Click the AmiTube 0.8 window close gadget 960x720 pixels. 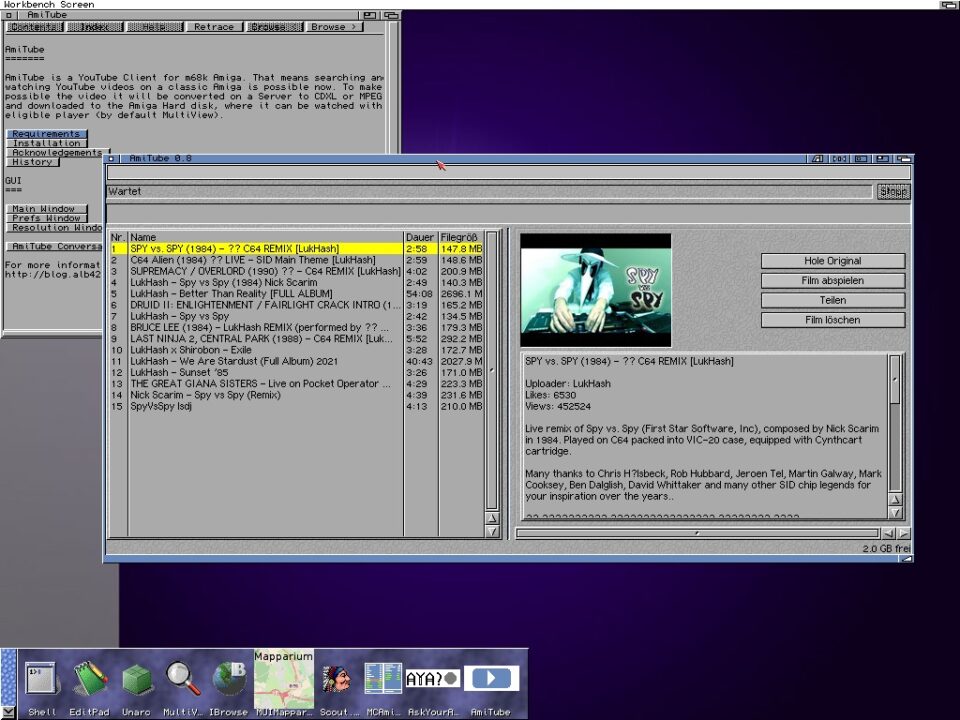pos(111,159)
